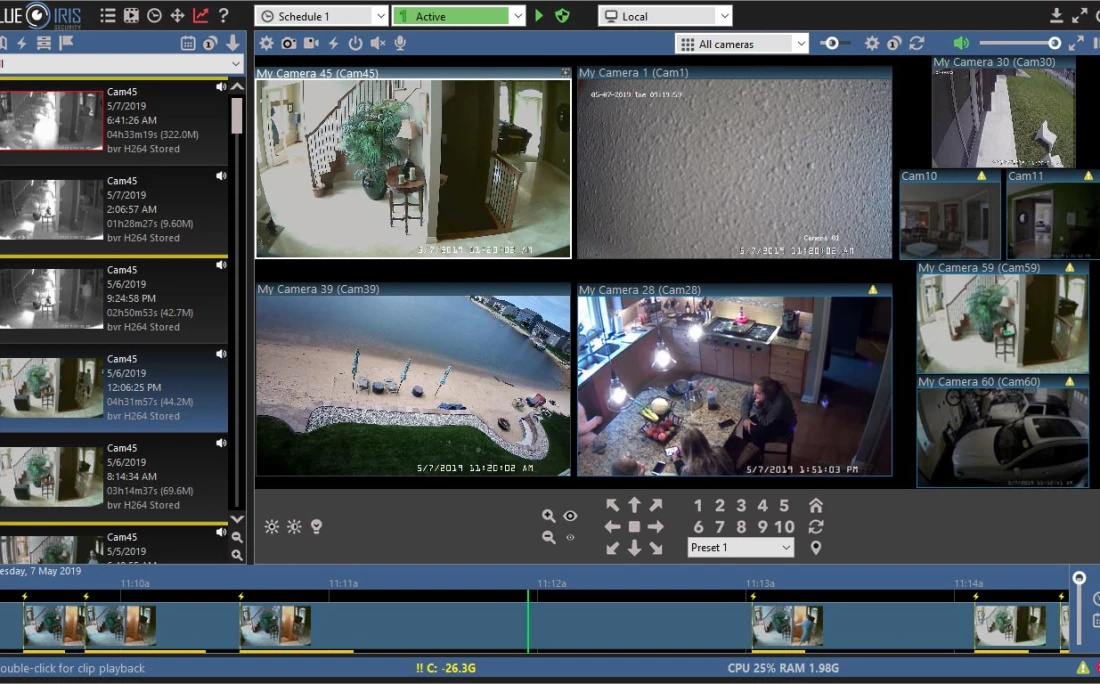Open the clips list view icon
This screenshot has height=684, width=1100.
point(108,16)
